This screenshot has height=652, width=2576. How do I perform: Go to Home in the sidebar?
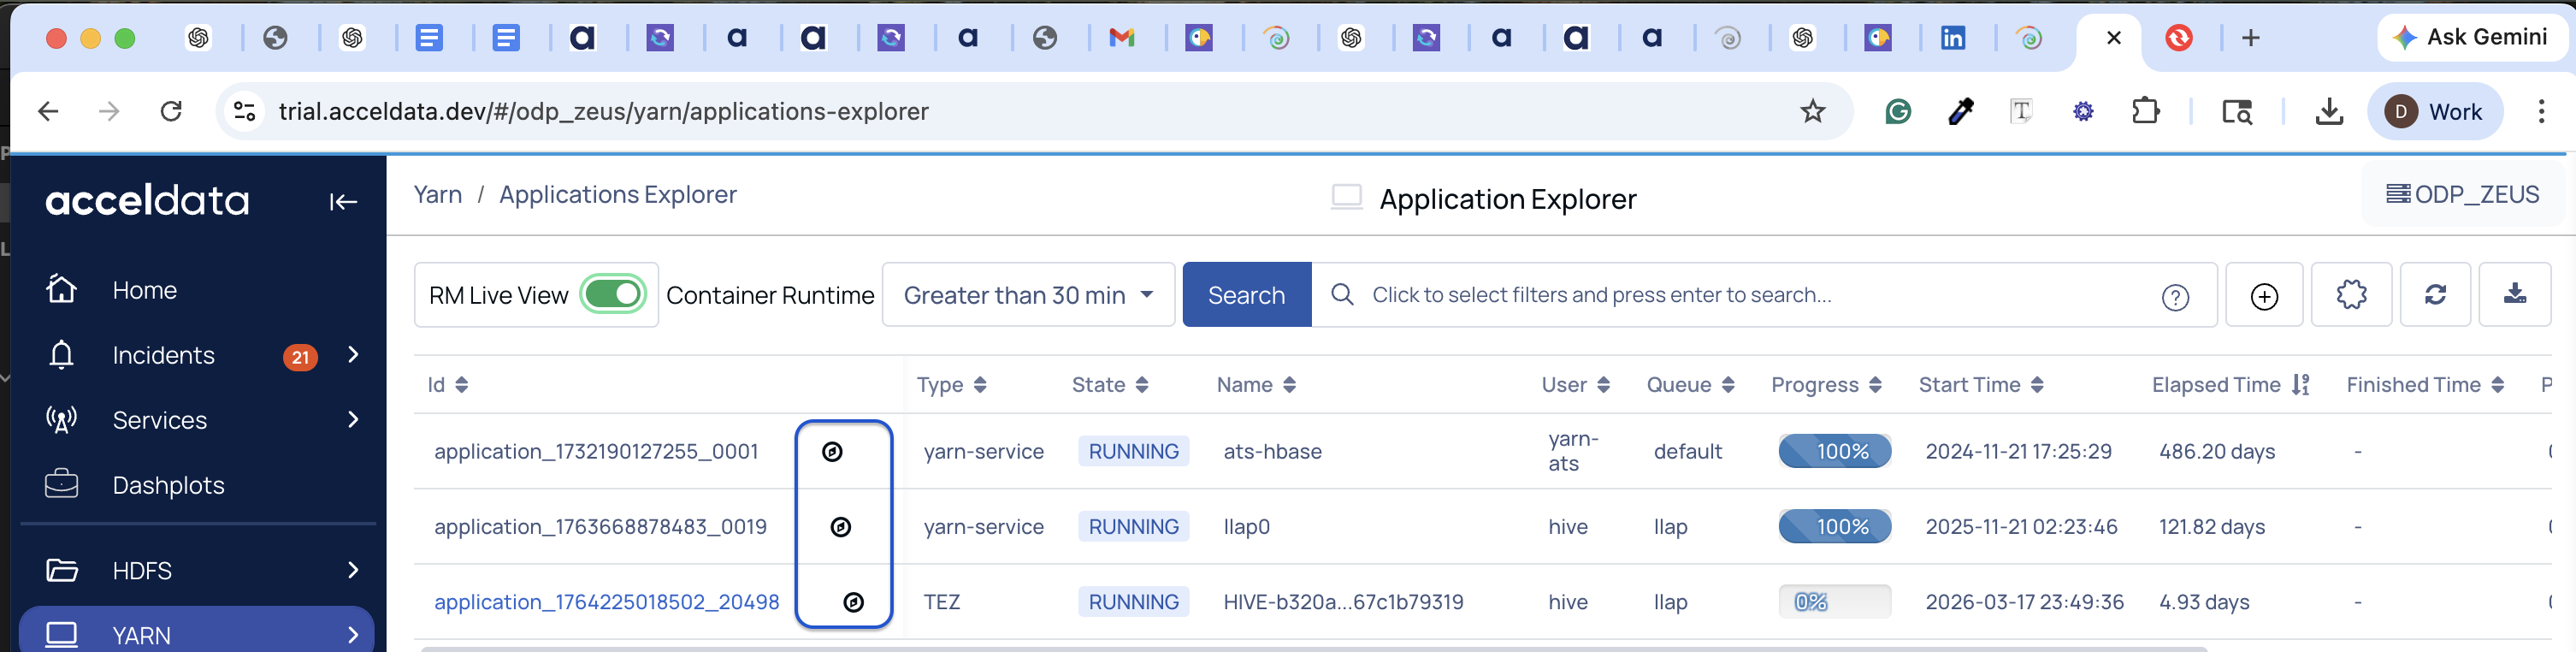point(144,290)
